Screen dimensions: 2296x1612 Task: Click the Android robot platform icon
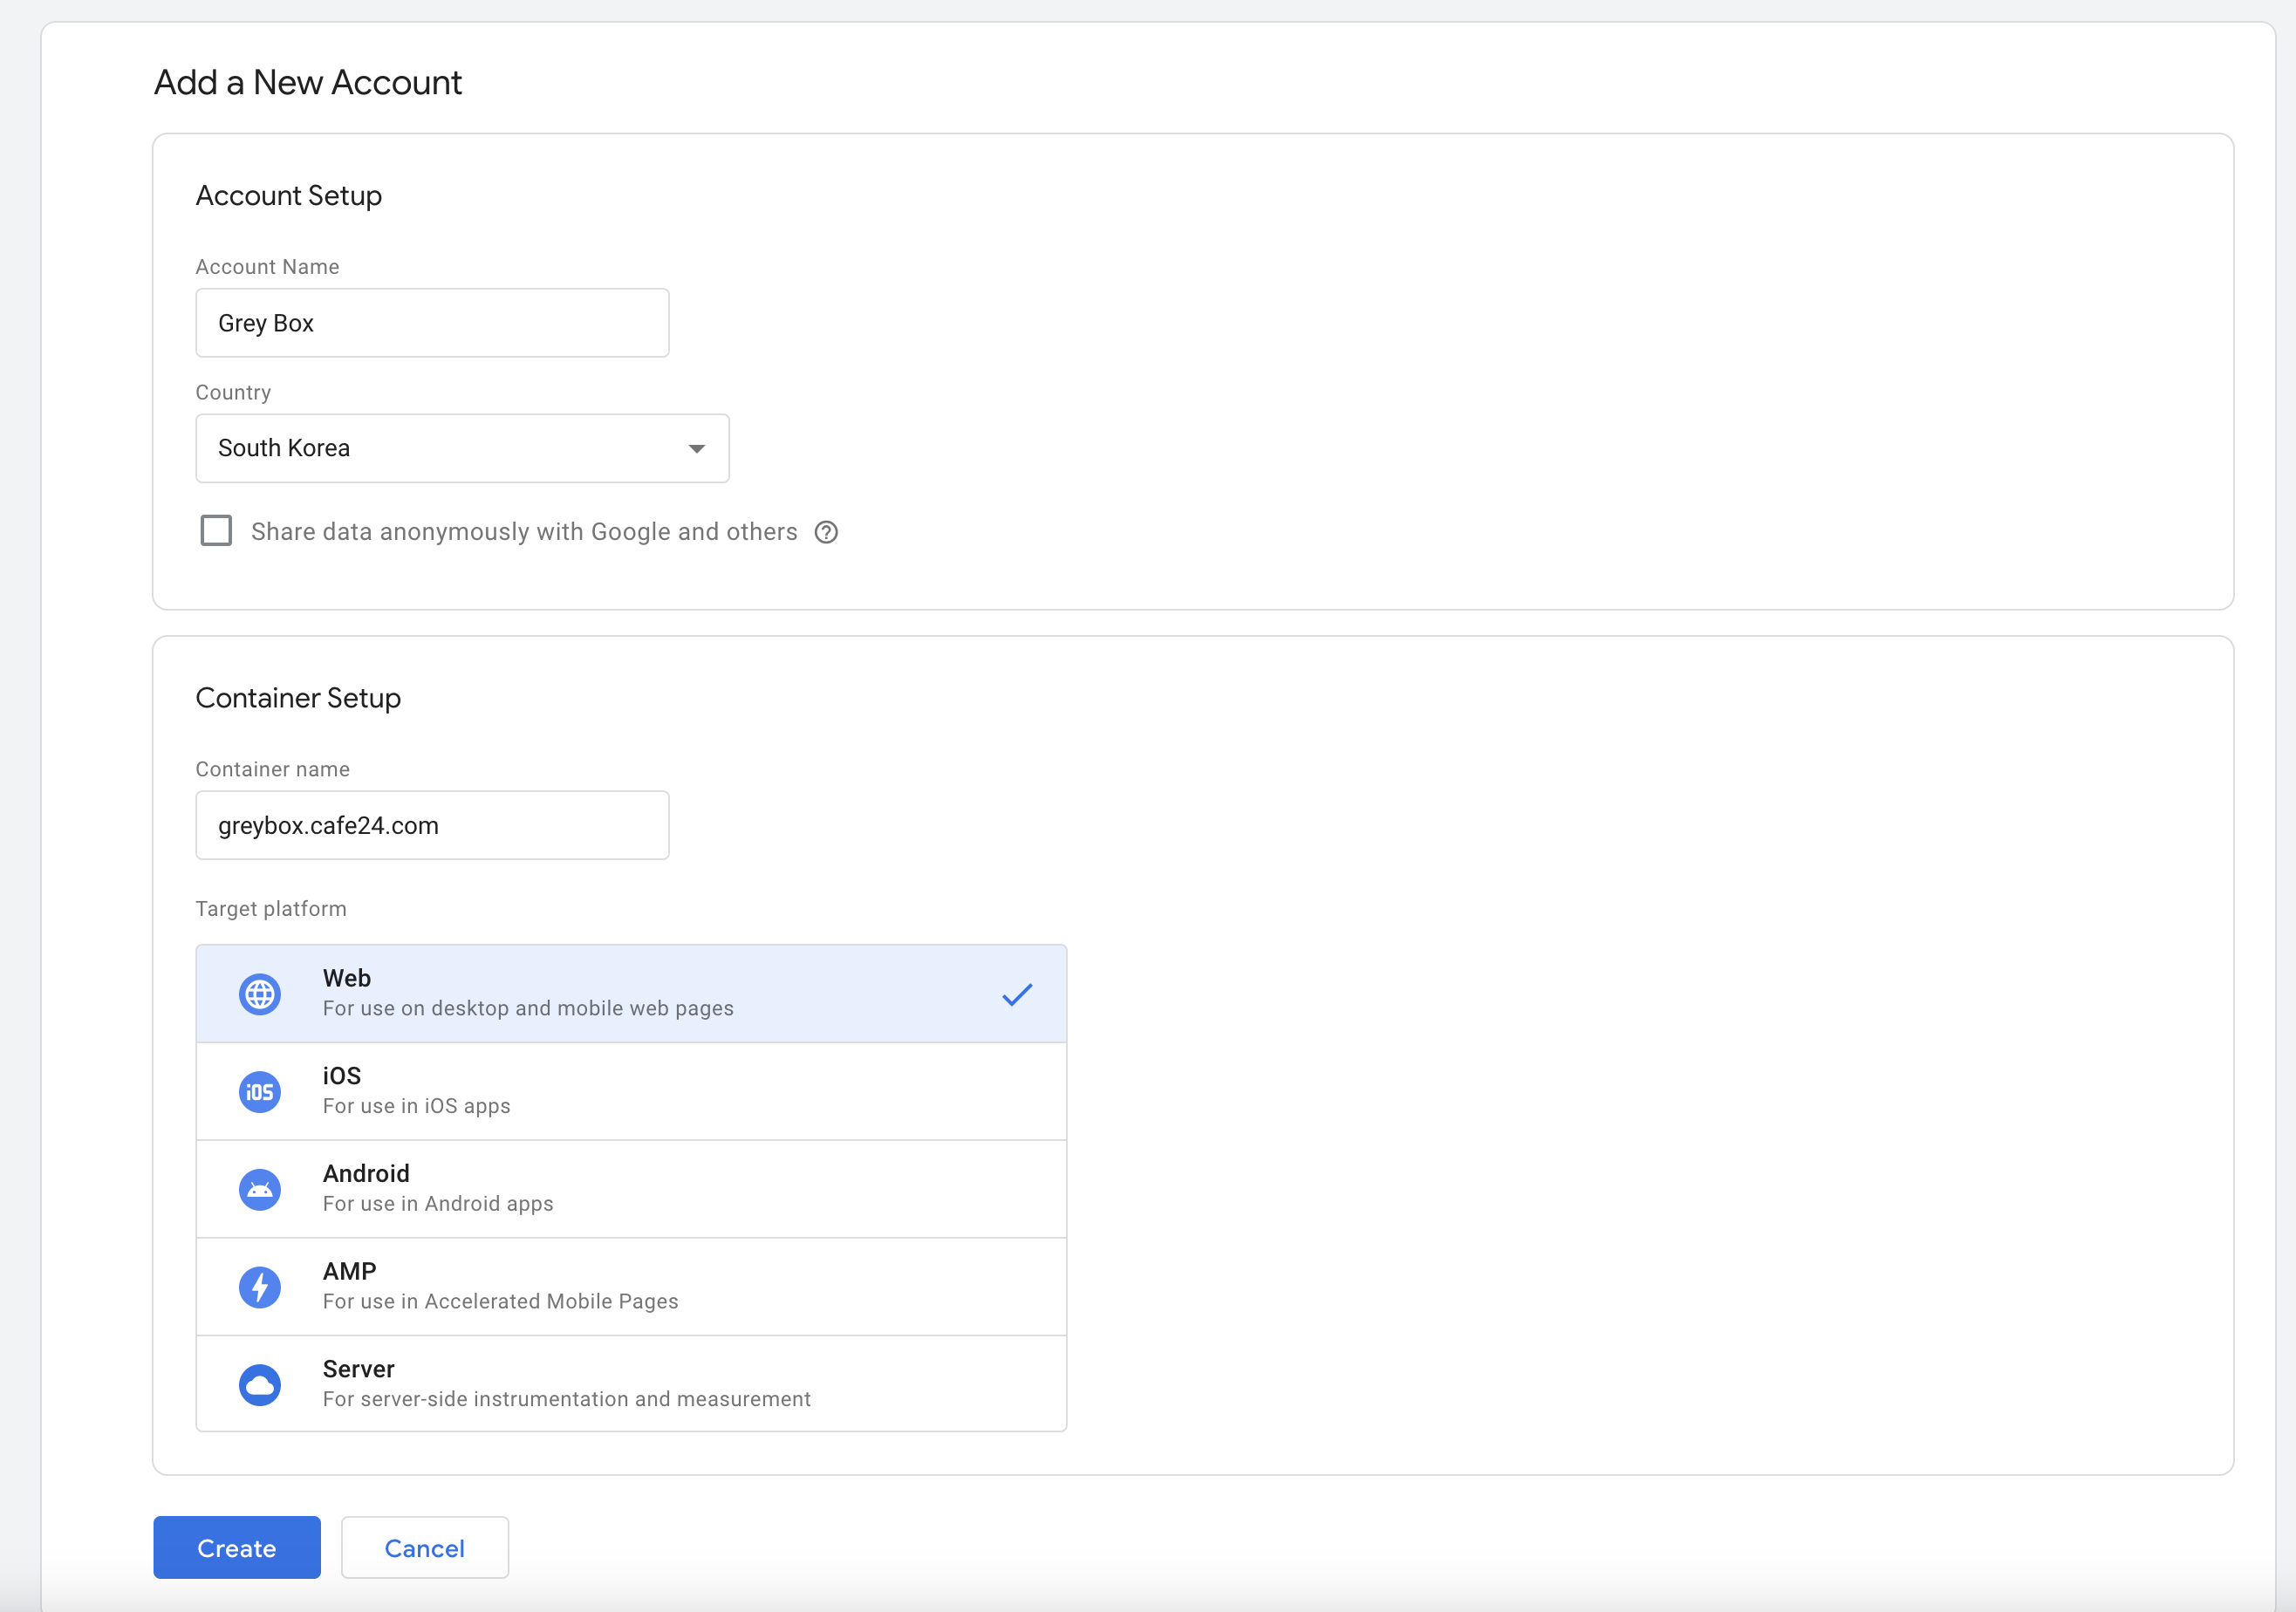(x=260, y=1189)
